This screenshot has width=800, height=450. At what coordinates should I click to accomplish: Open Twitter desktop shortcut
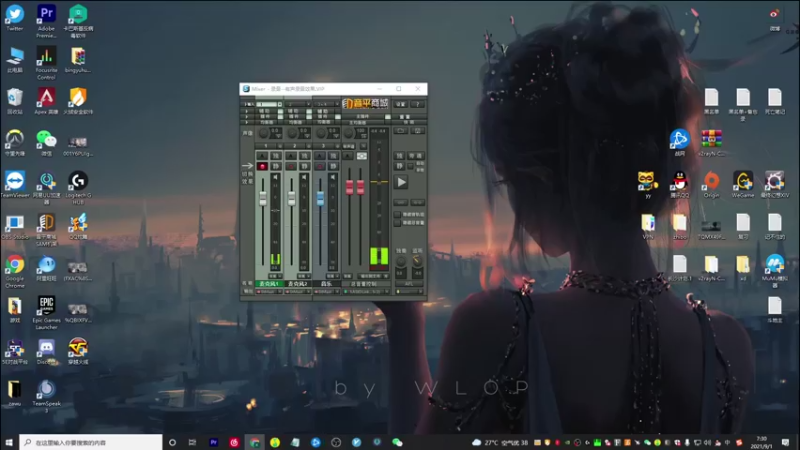pos(15,18)
